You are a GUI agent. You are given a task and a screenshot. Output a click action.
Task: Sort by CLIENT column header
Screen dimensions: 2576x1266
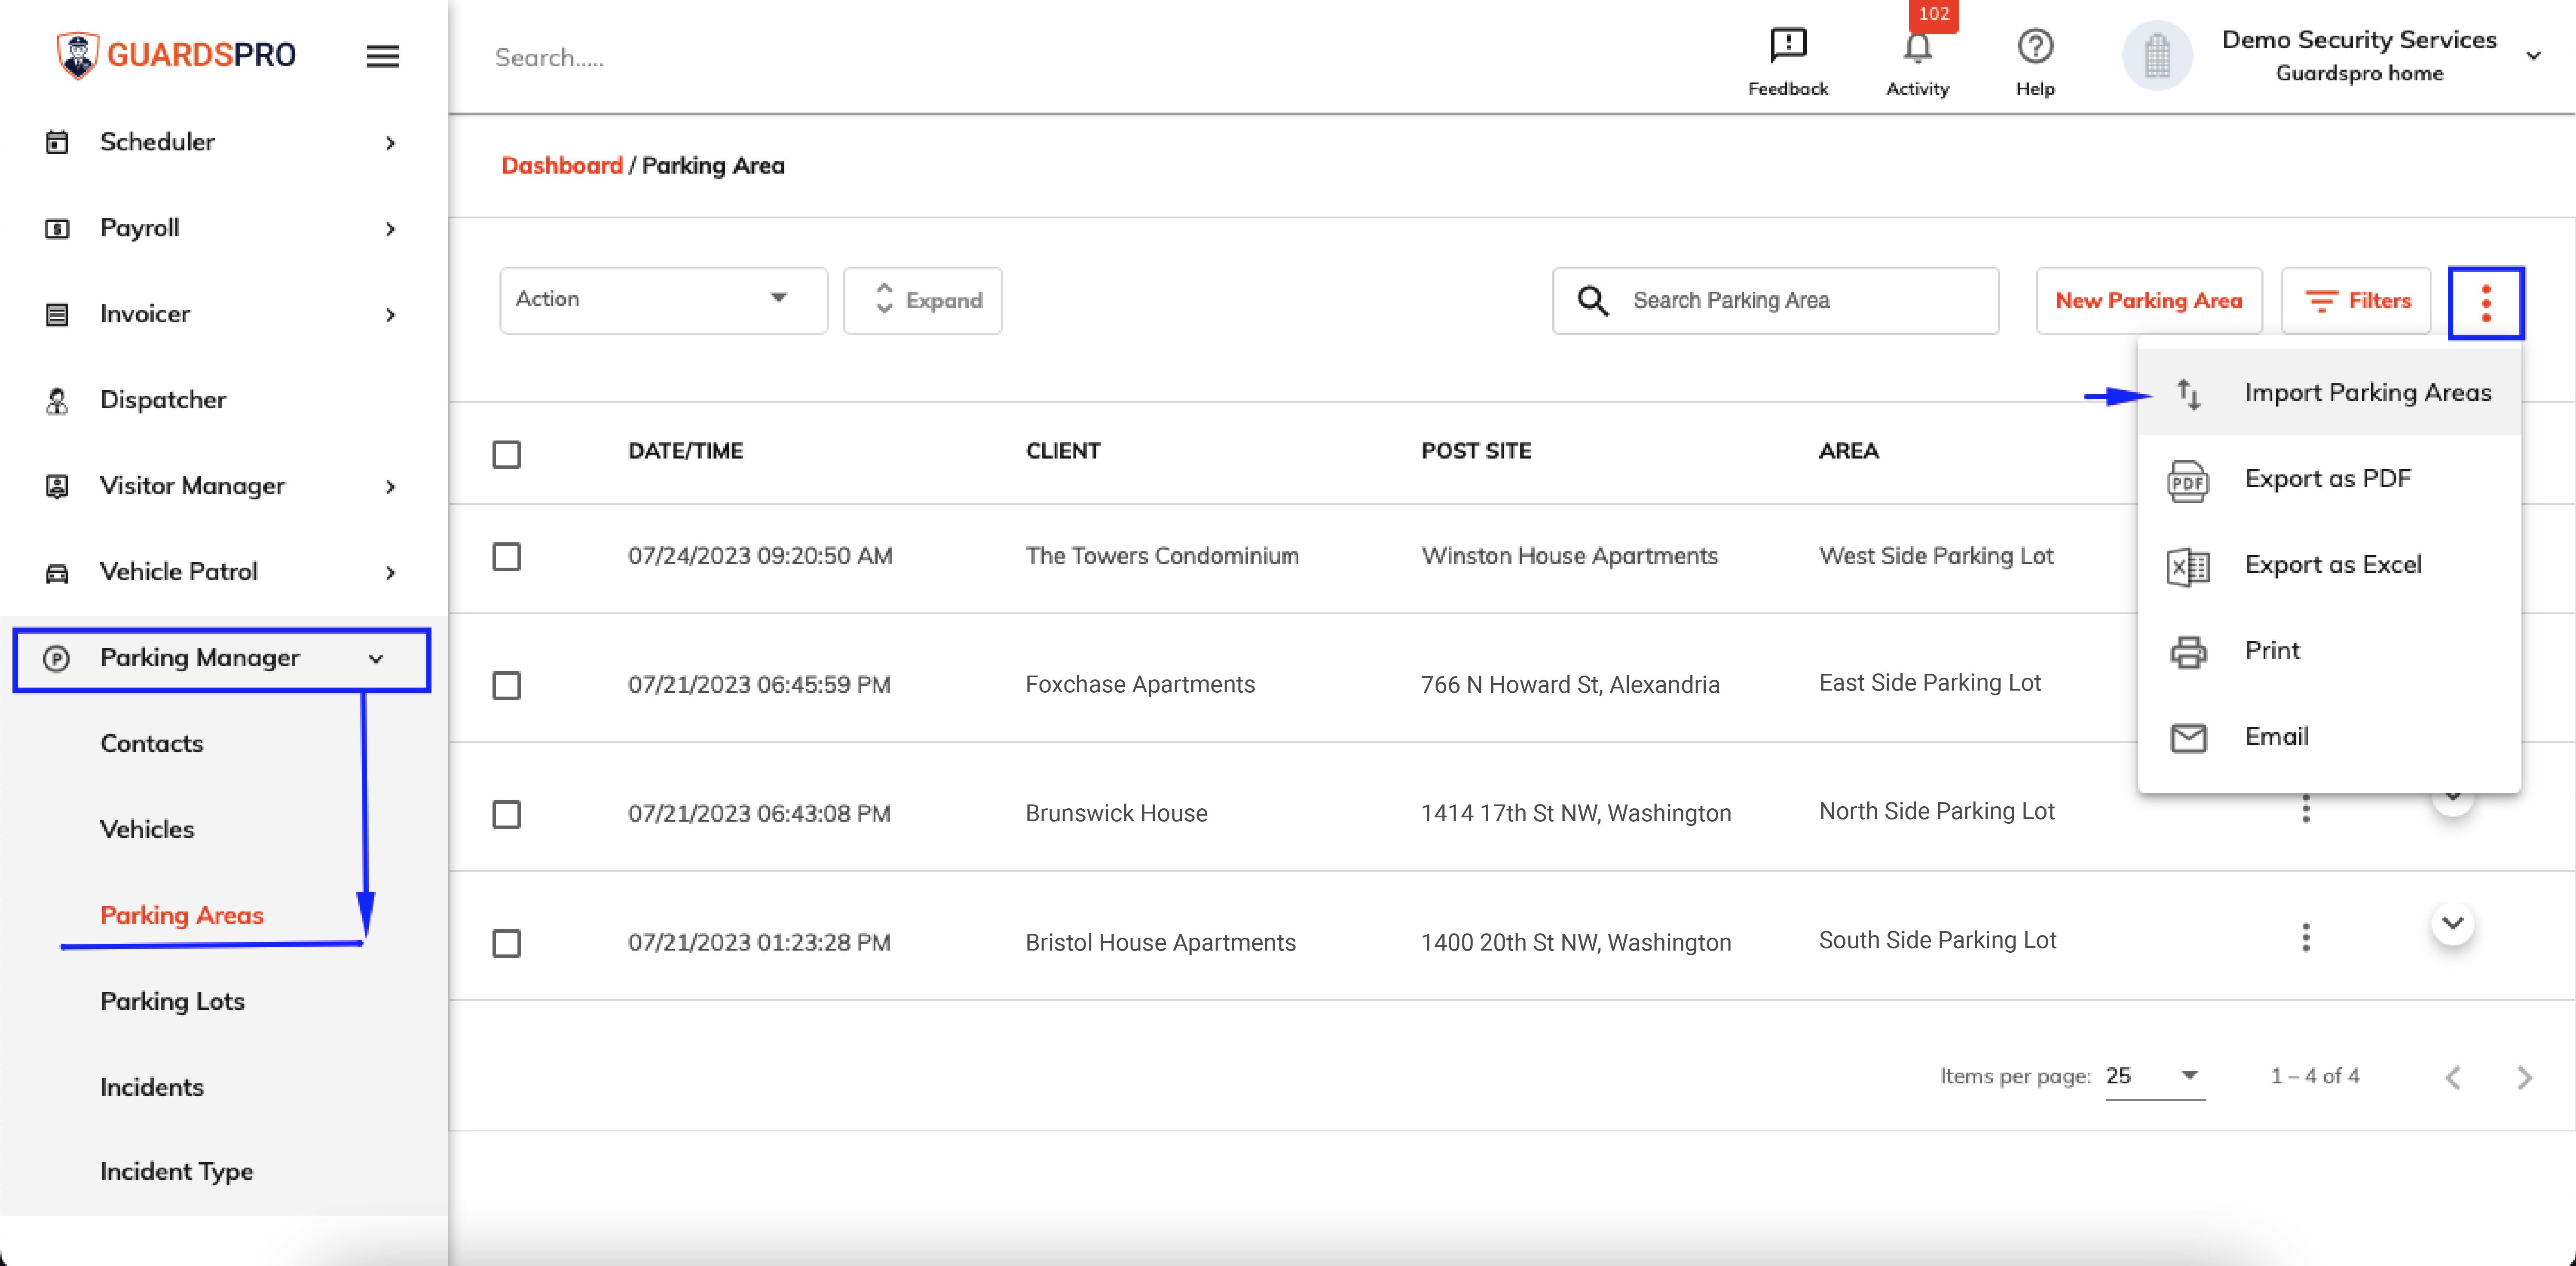[x=1062, y=451]
